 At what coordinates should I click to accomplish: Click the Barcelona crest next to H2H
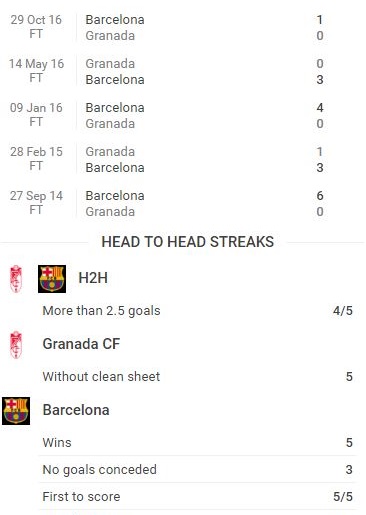tap(52, 279)
